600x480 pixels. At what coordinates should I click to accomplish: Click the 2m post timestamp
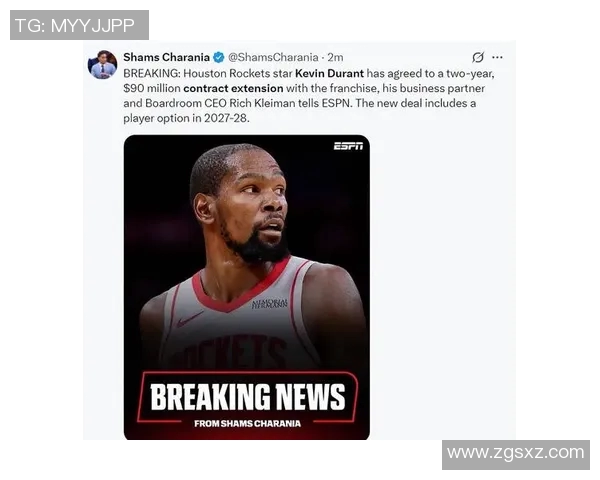pos(335,57)
